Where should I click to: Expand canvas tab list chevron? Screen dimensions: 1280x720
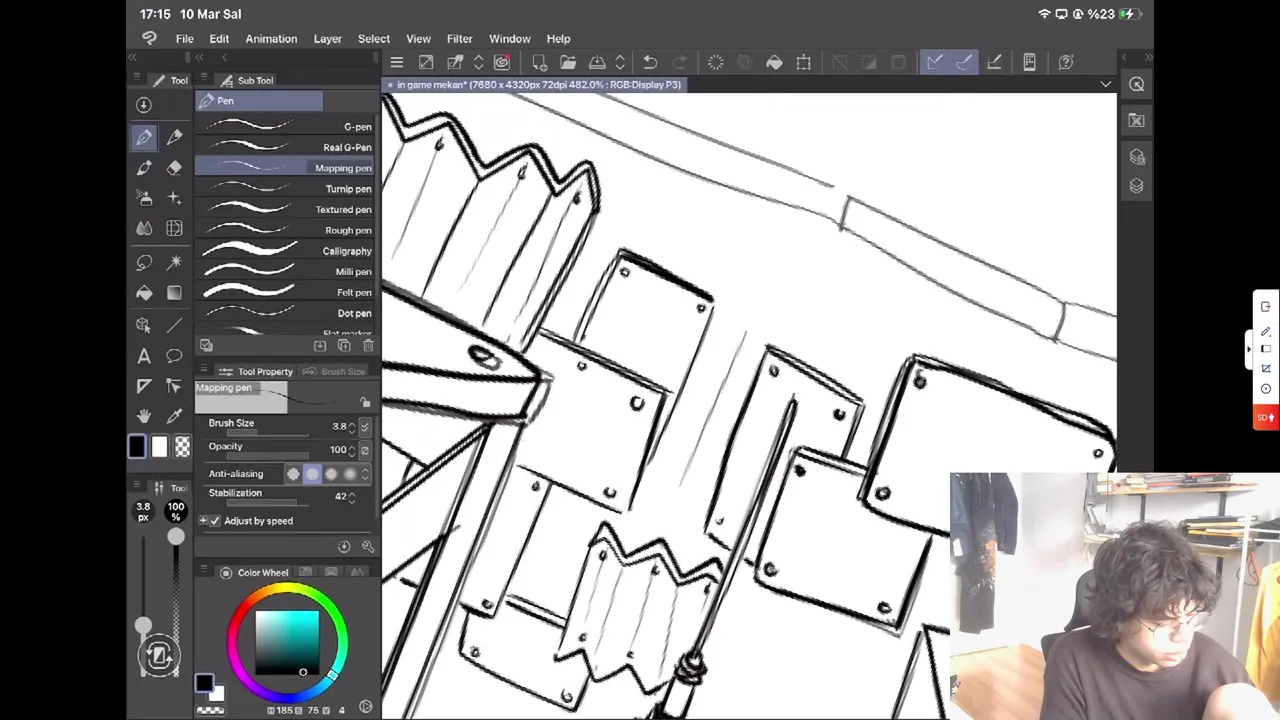tap(1105, 85)
